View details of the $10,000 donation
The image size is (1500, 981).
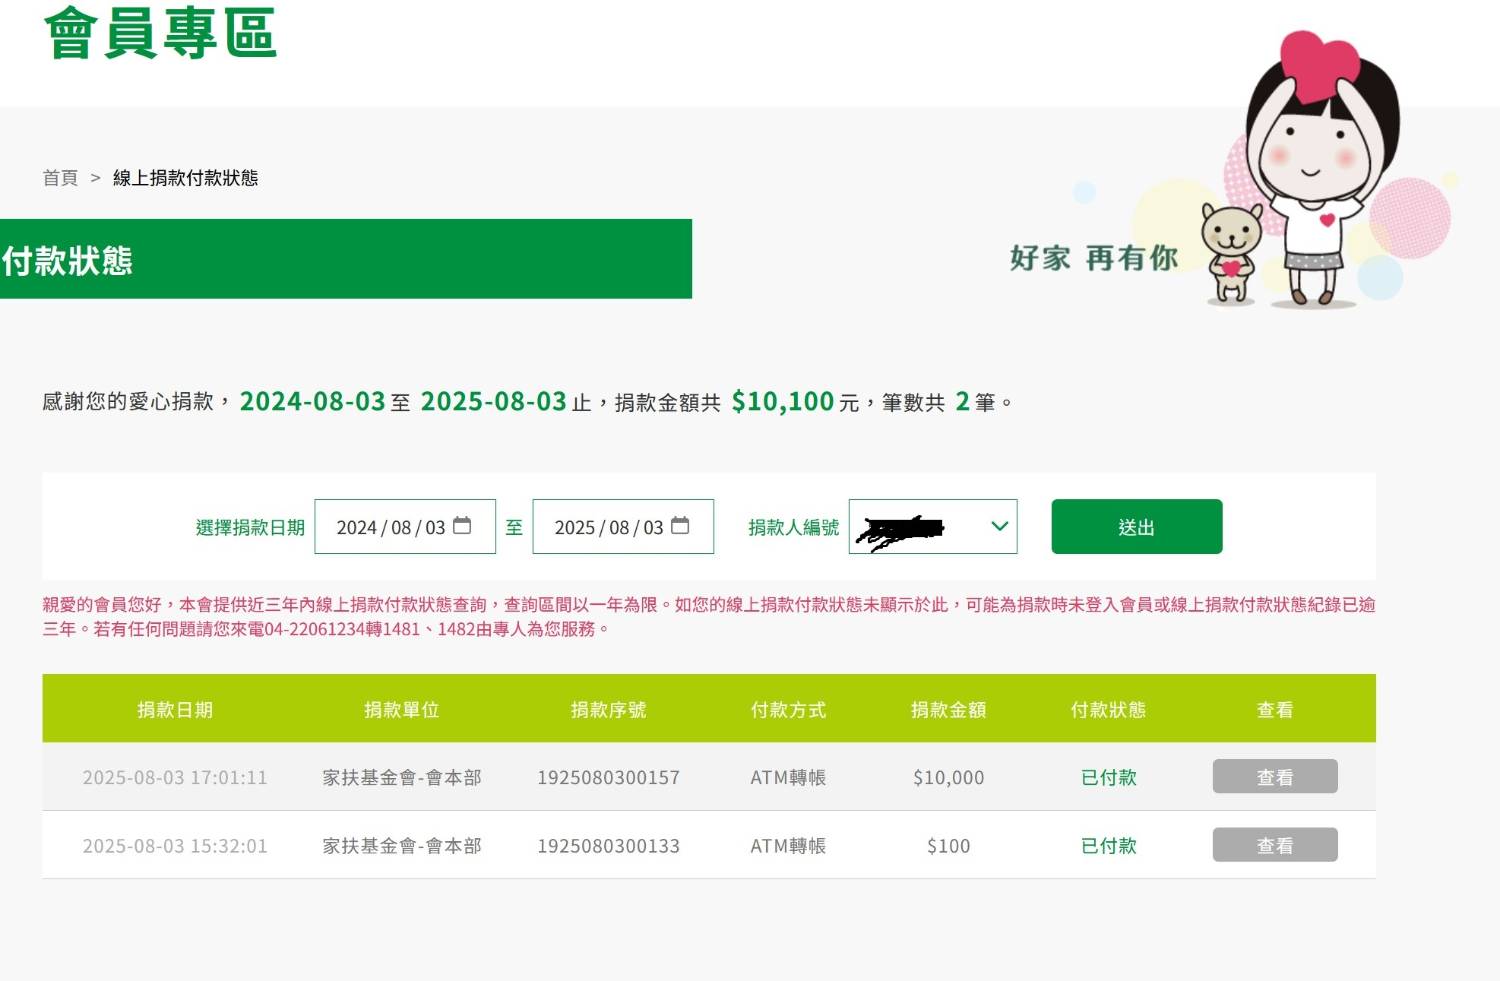(1274, 777)
